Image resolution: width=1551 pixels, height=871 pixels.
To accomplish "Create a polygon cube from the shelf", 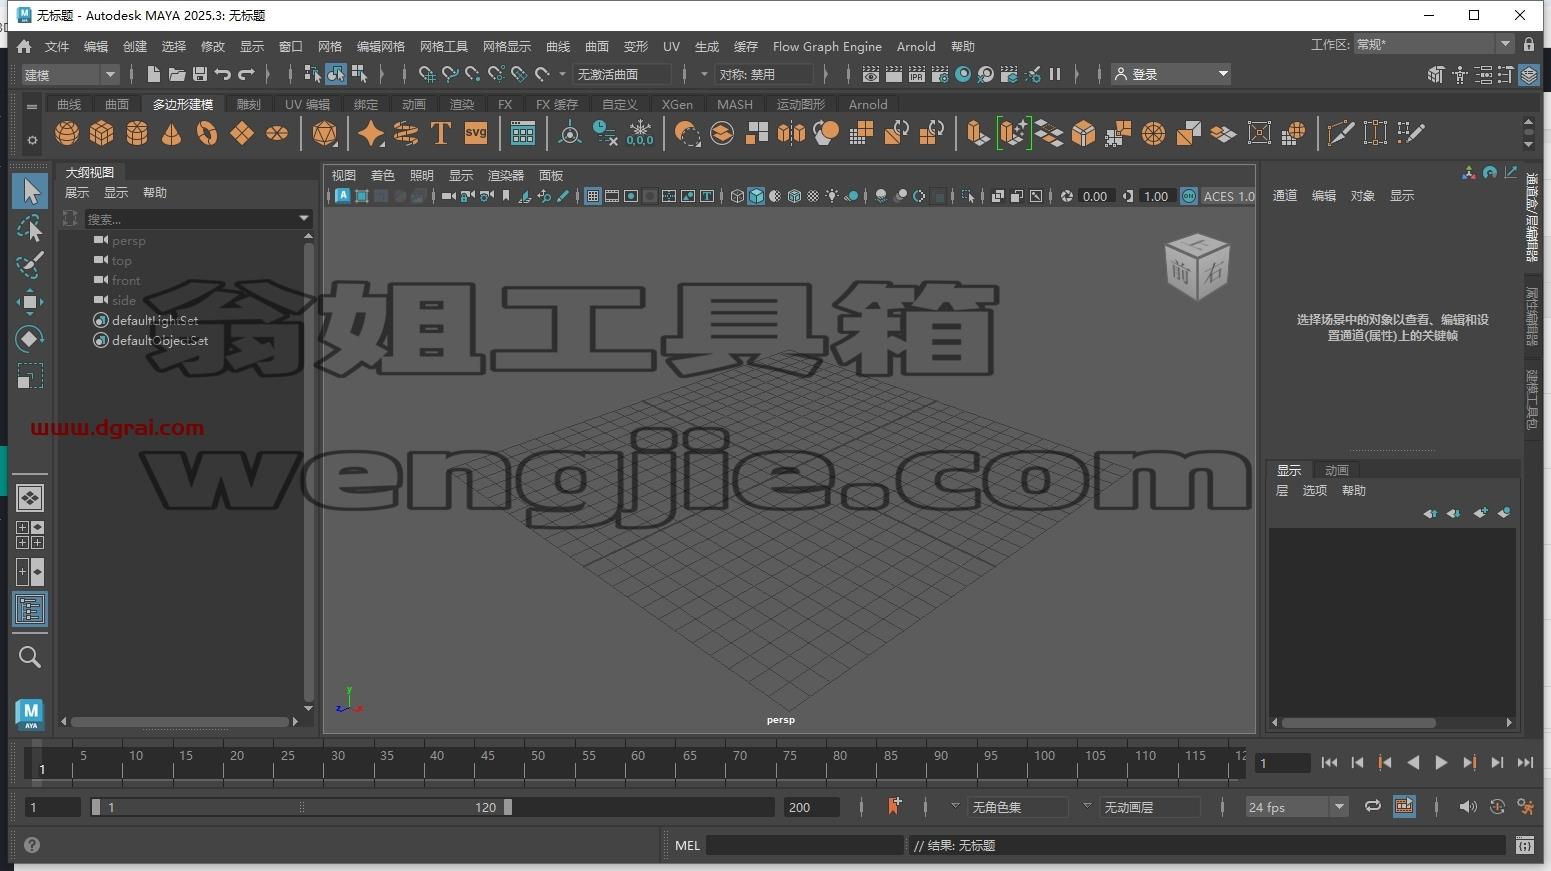I will click(x=102, y=133).
